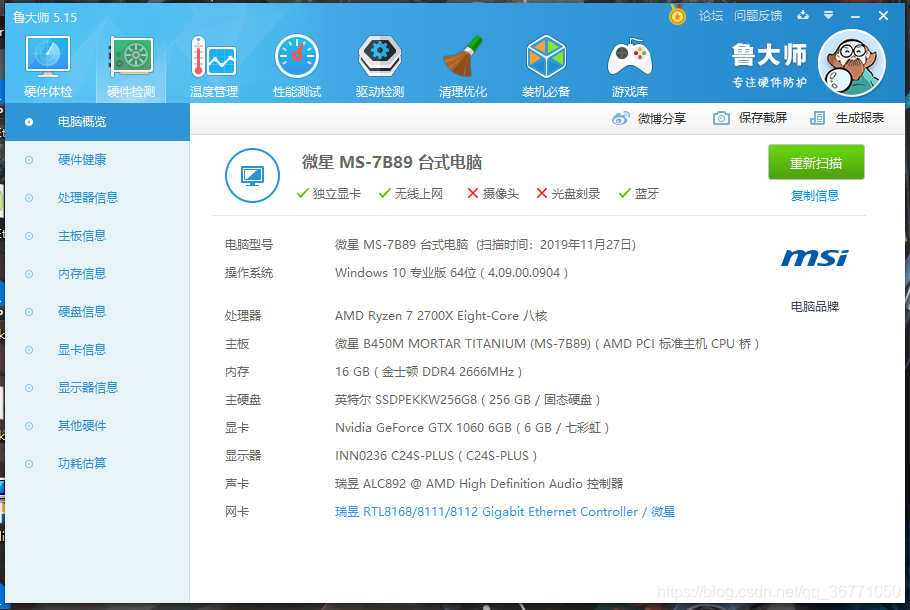Minimize the 鲁大师 window
910x610 pixels.
(x=855, y=16)
